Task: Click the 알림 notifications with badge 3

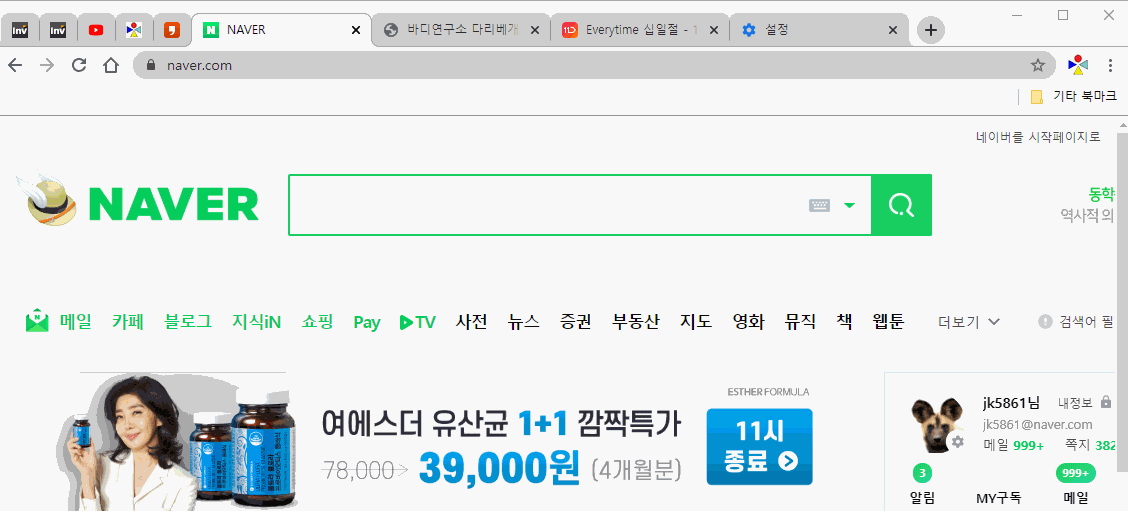Action: pyautogui.click(x=922, y=485)
